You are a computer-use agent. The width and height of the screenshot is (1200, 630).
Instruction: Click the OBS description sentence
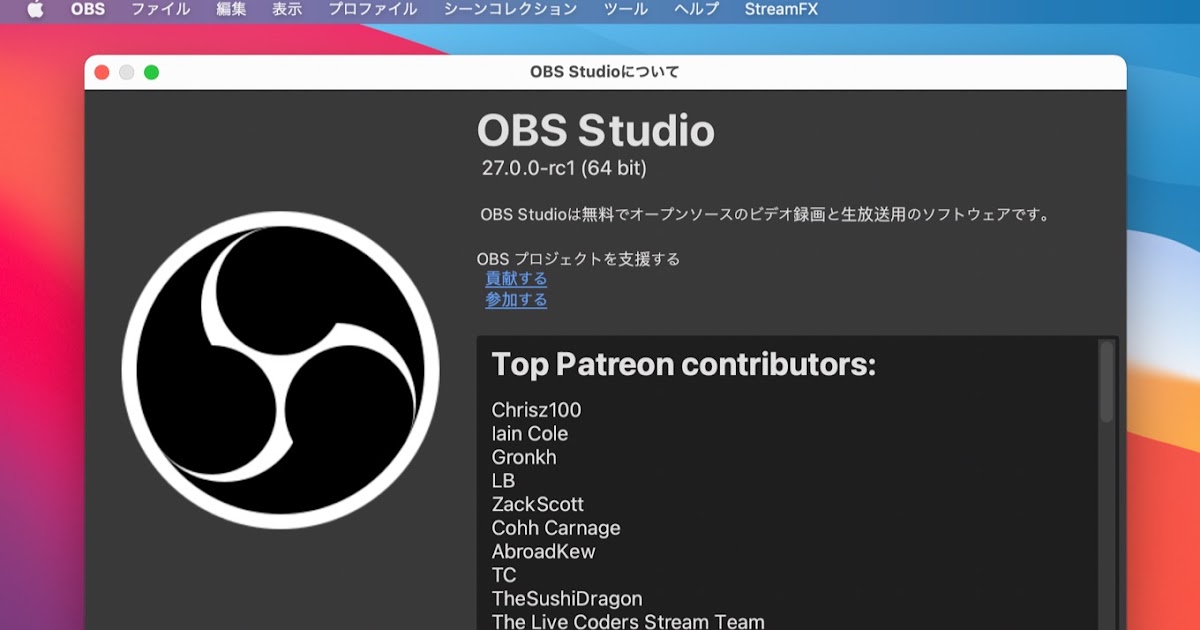[766, 214]
